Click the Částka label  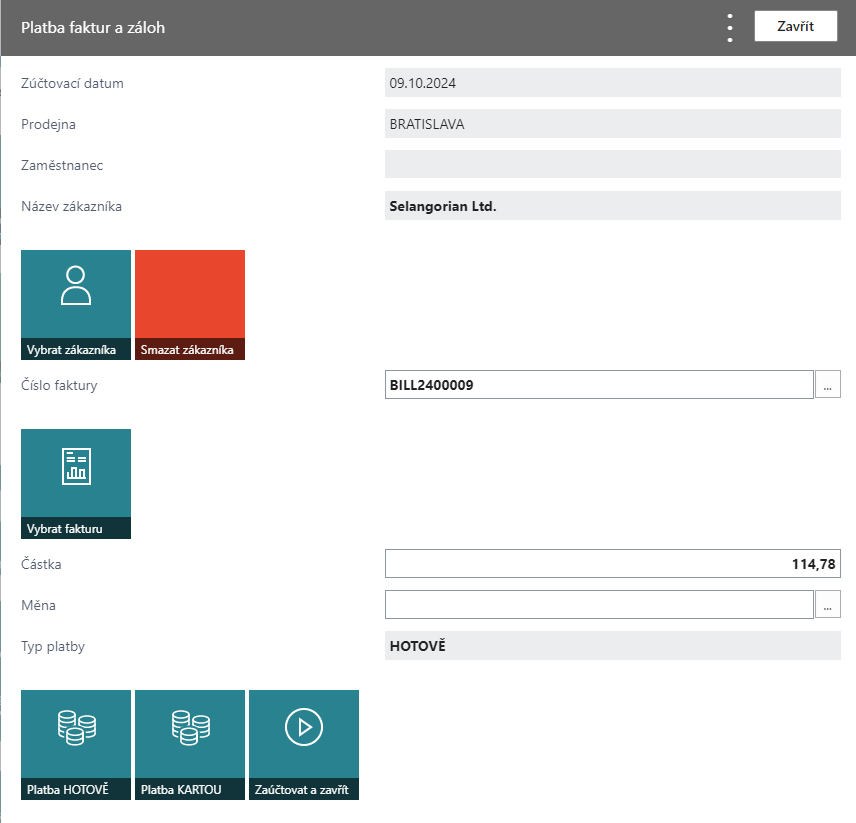tap(41, 564)
